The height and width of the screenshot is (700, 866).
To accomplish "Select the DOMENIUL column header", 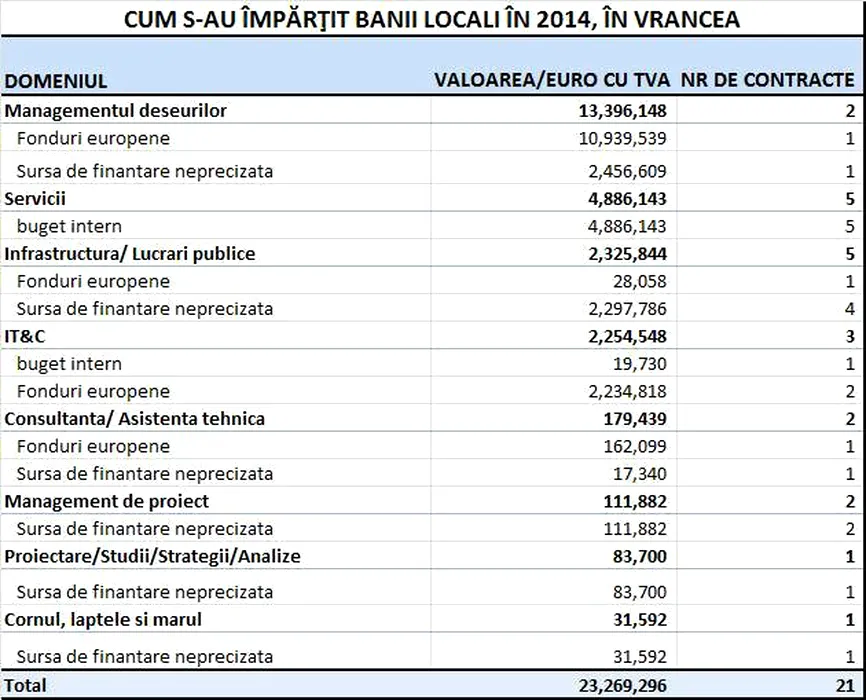I will click(x=56, y=81).
